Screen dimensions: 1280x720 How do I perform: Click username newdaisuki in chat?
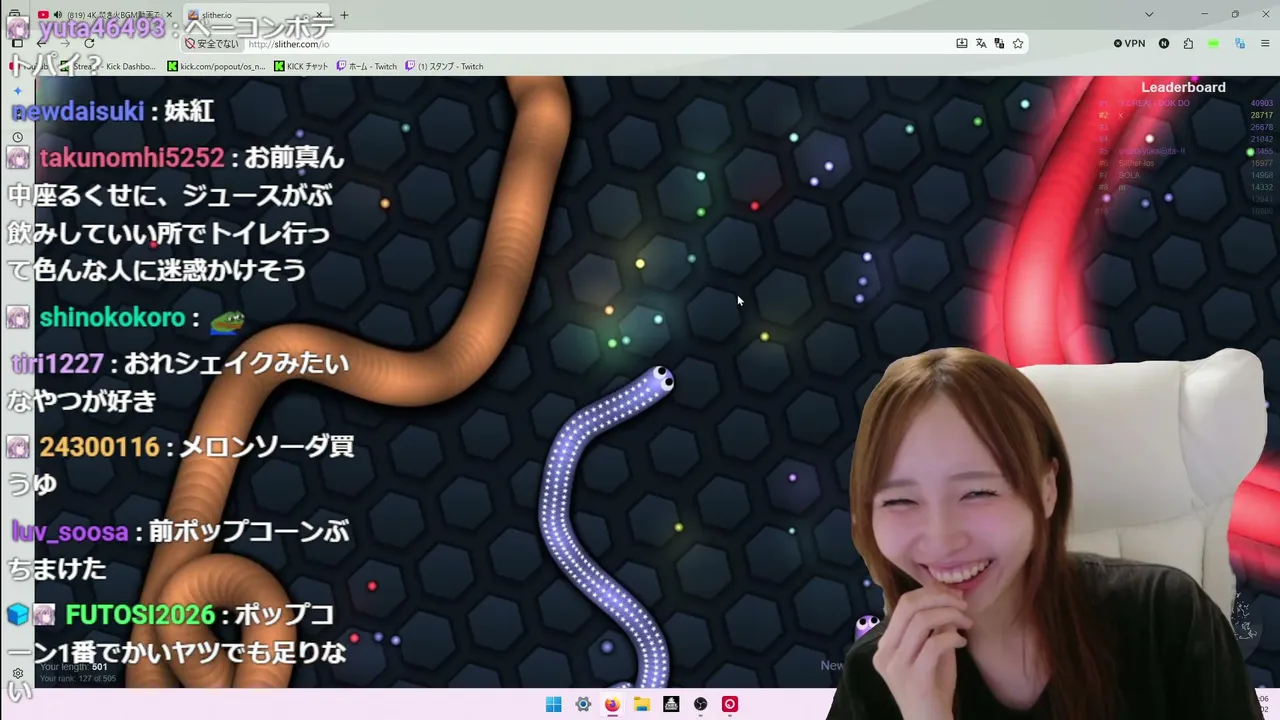click(x=77, y=111)
